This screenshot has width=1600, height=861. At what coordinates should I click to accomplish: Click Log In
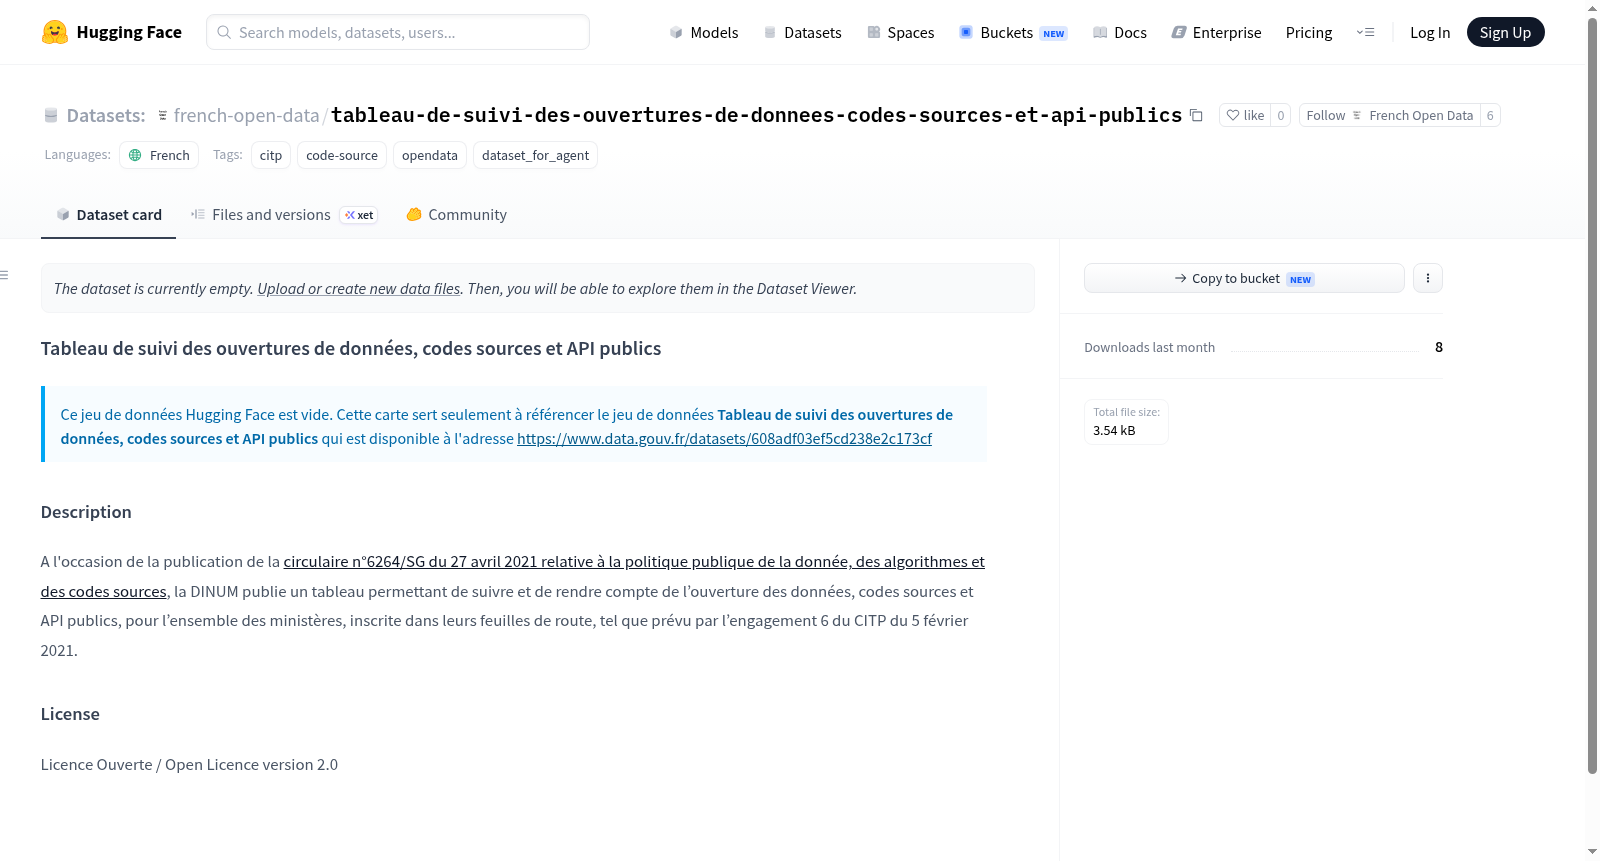[1430, 33]
